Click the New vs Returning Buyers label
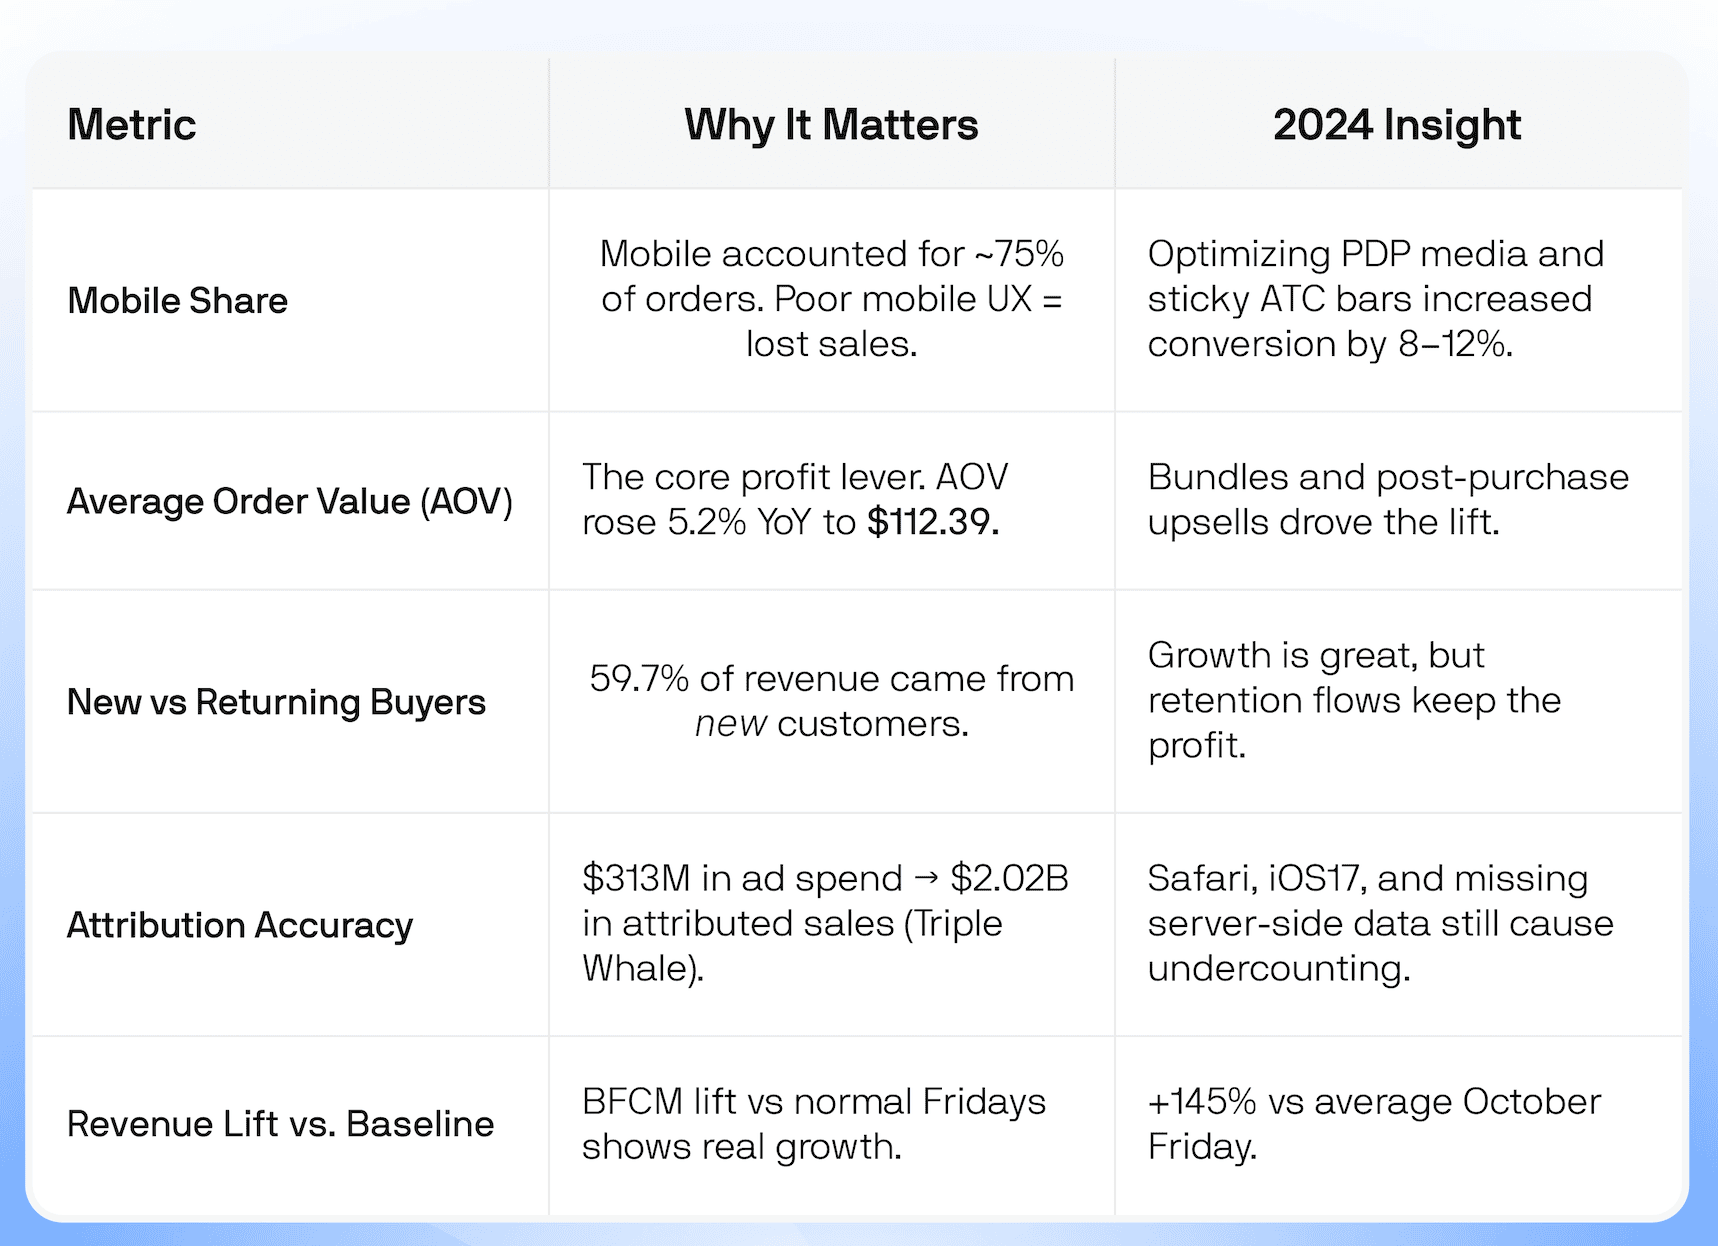Image resolution: width=1718 pixels, height=1246 pixels. pos(276,702)
